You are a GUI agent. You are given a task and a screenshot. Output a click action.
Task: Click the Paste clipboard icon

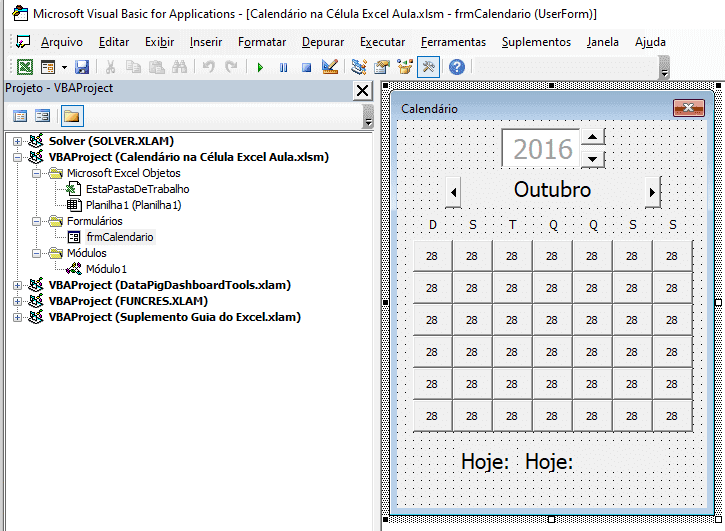[x=157, y=68]
